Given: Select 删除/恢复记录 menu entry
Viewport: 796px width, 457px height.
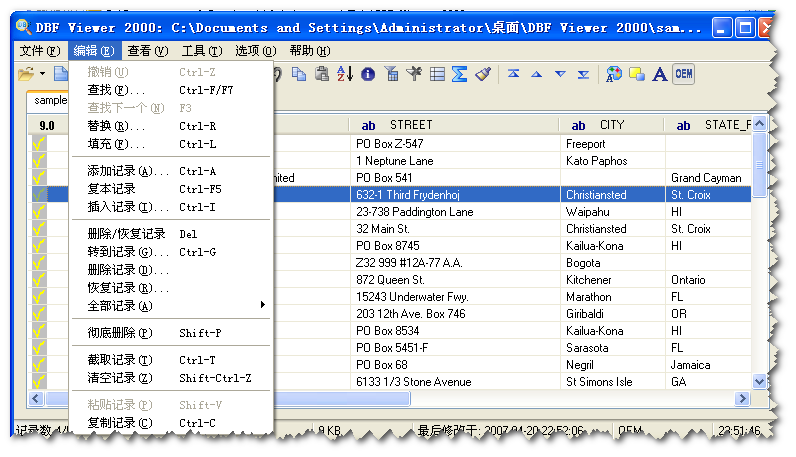Looking at the screenshot, I should pyautogui.click(x=171, y=234).
